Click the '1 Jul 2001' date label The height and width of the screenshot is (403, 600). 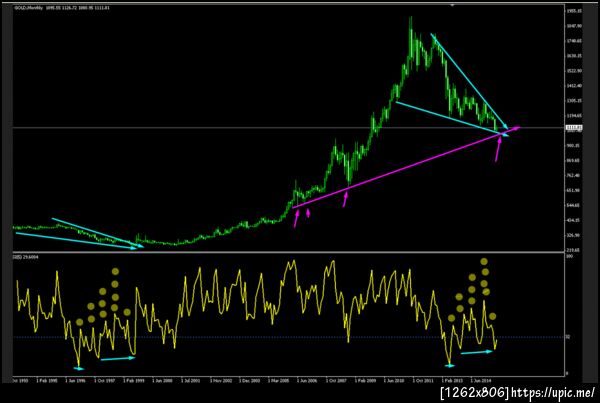(190, 381)
